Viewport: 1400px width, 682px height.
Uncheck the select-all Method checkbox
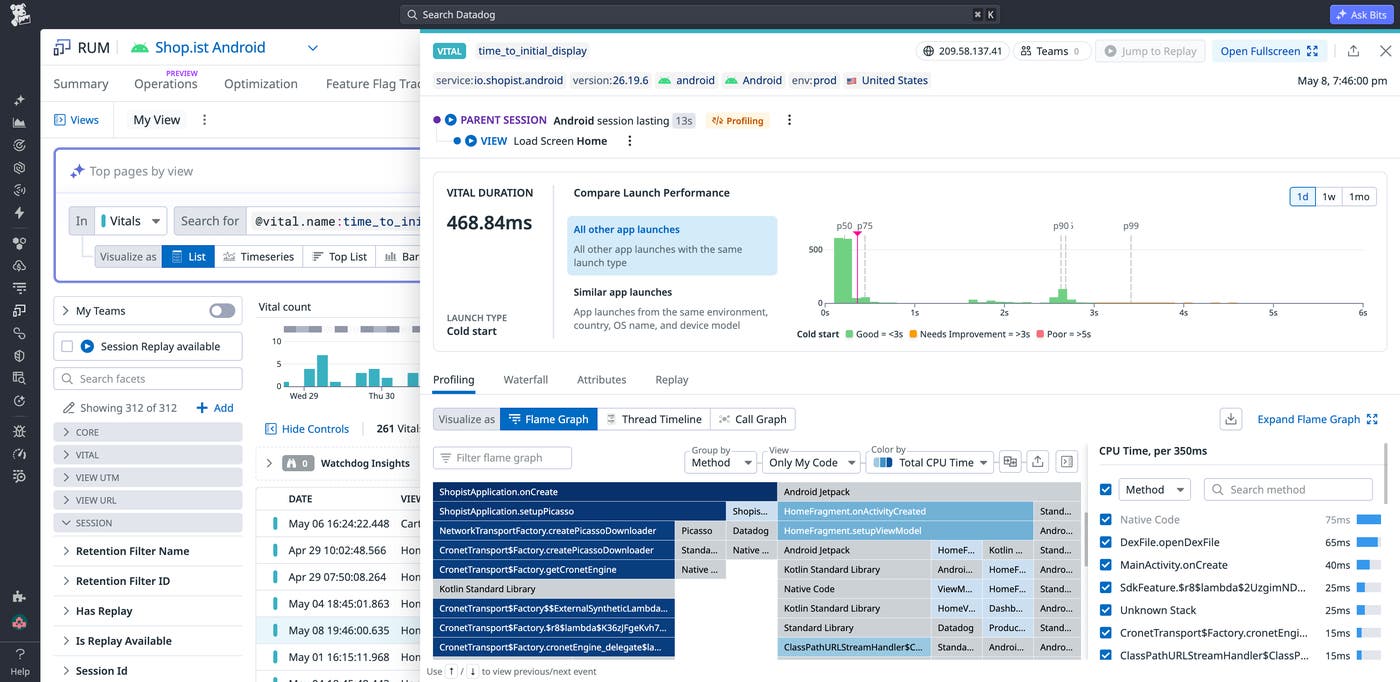(1105, 490)
